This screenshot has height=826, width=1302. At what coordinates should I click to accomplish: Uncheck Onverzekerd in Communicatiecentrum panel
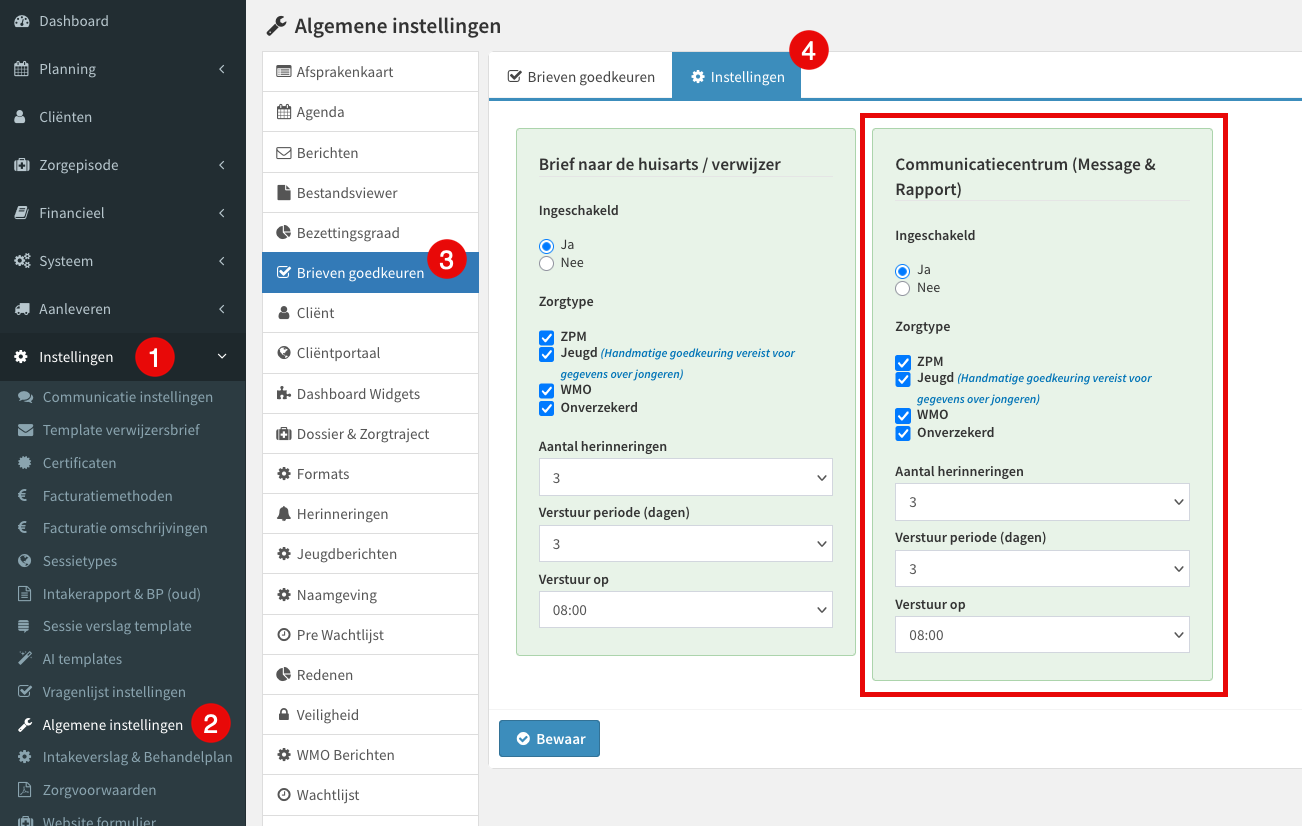[903, 433]
